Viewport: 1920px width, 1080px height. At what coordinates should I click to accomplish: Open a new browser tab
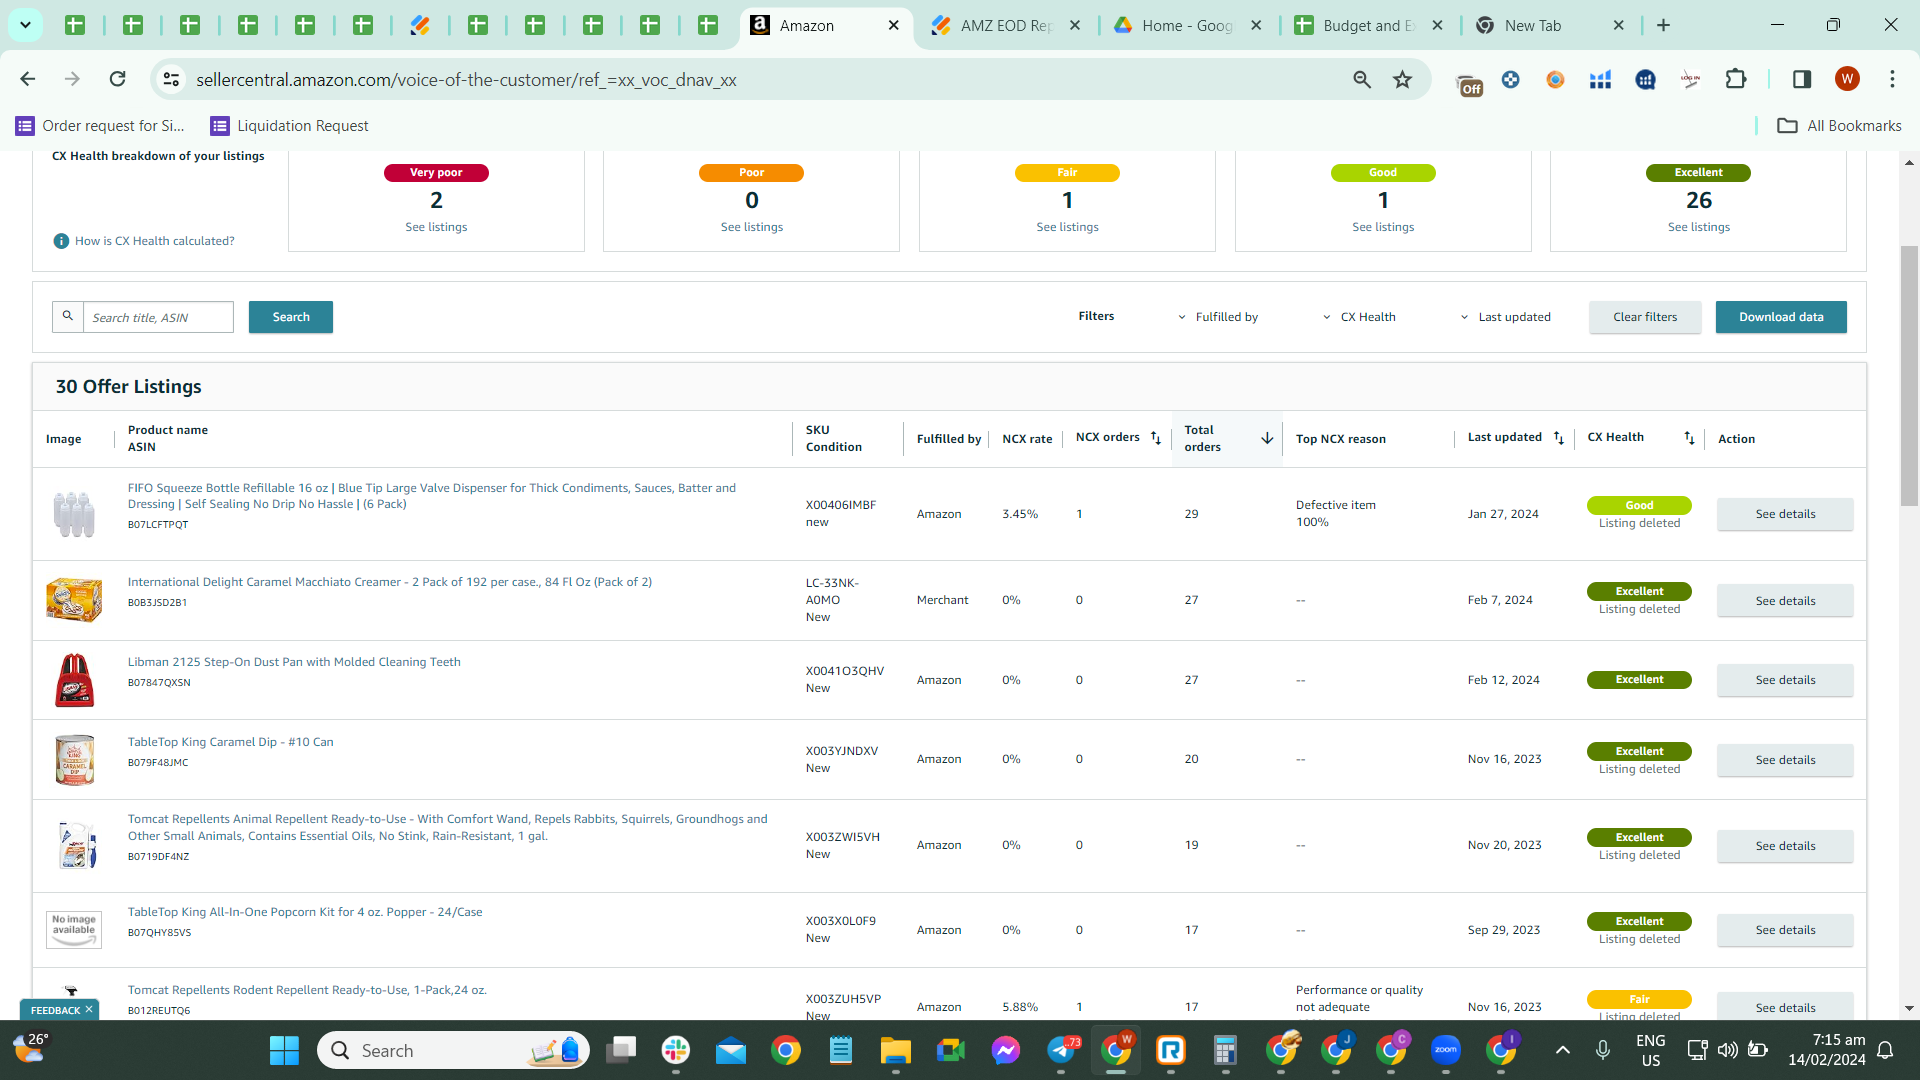tap(1664, 25)
